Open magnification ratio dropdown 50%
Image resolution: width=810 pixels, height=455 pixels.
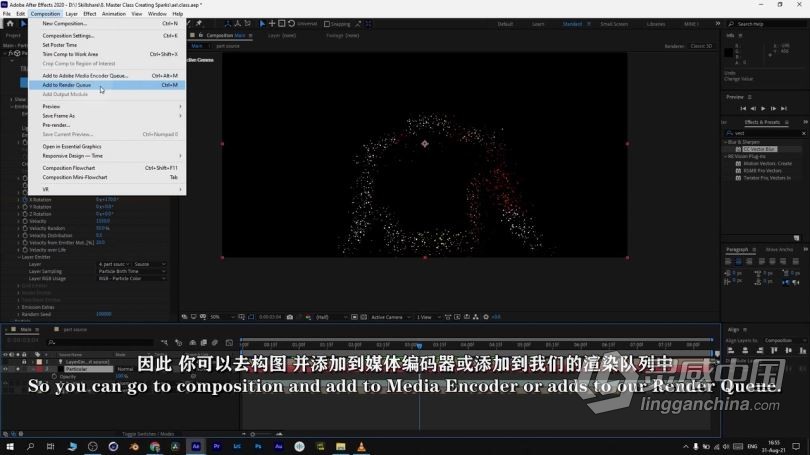point(222,317)
